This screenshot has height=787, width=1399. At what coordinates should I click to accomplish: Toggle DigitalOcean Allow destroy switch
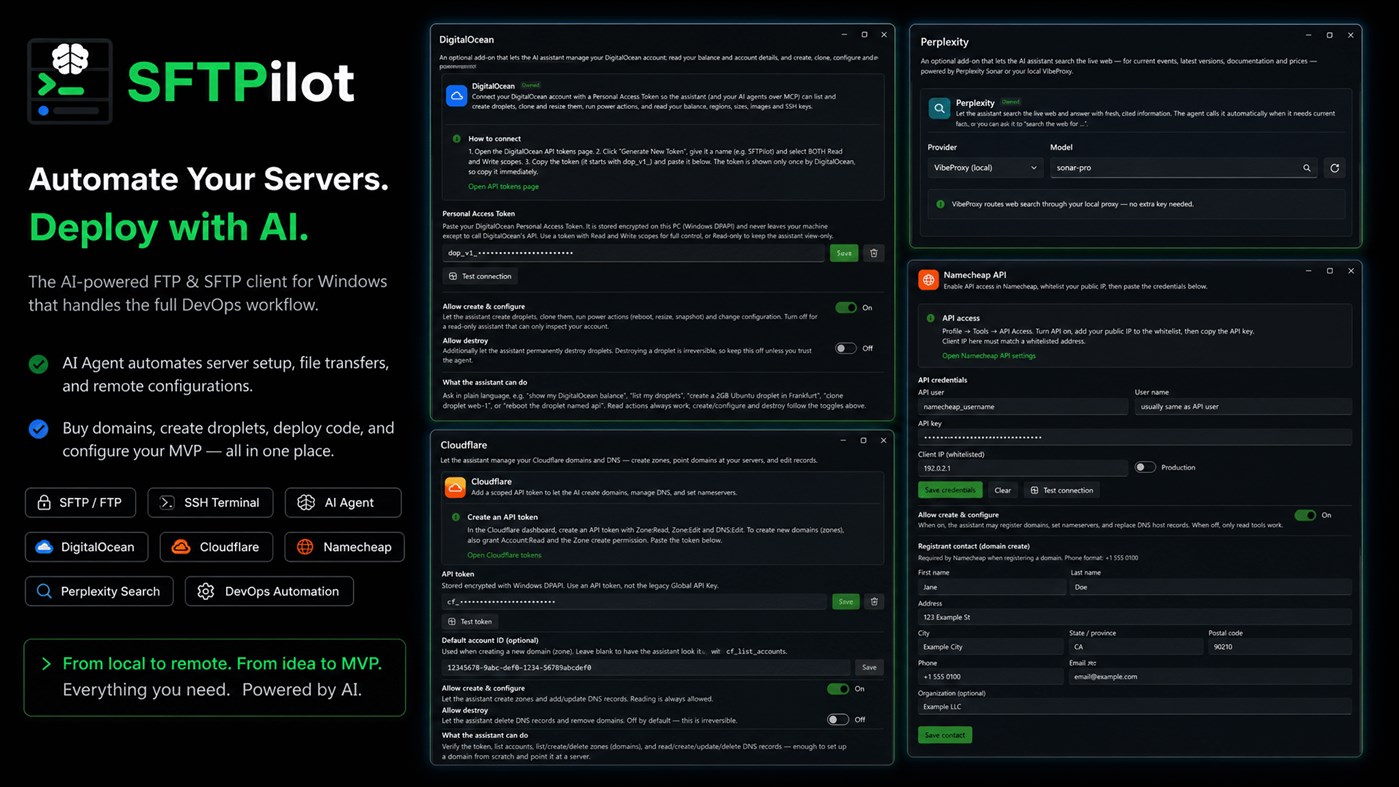point(846,348)
